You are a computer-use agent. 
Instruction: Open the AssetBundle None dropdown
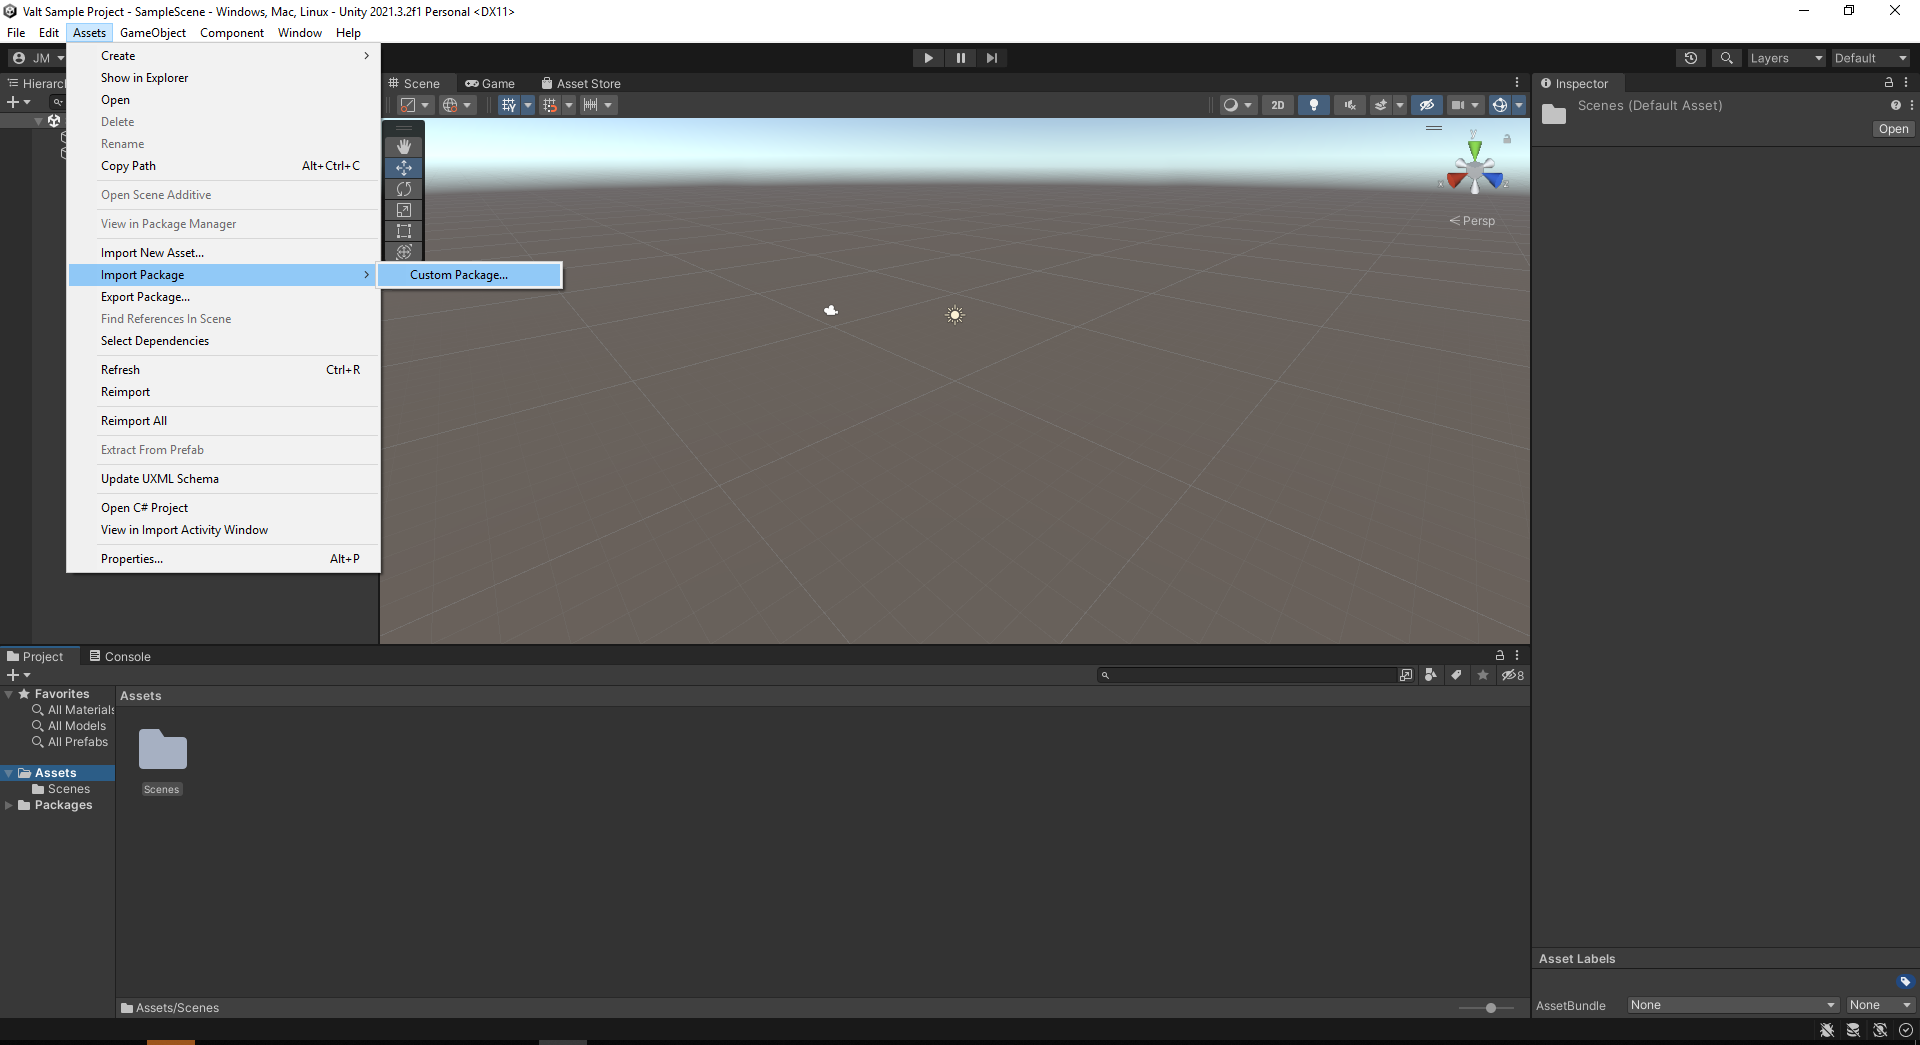click(x=1732, y=1005)
